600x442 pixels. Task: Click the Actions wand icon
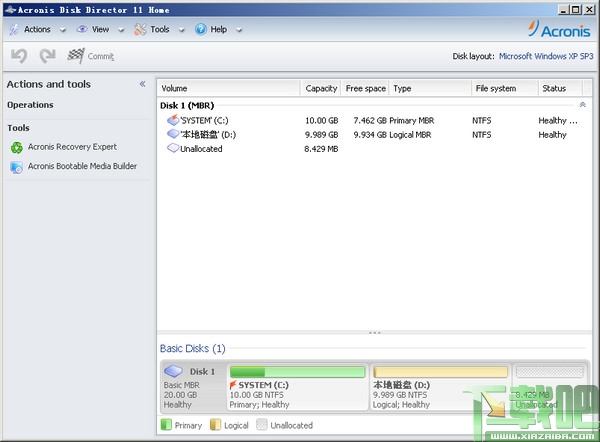pos(14,29)
